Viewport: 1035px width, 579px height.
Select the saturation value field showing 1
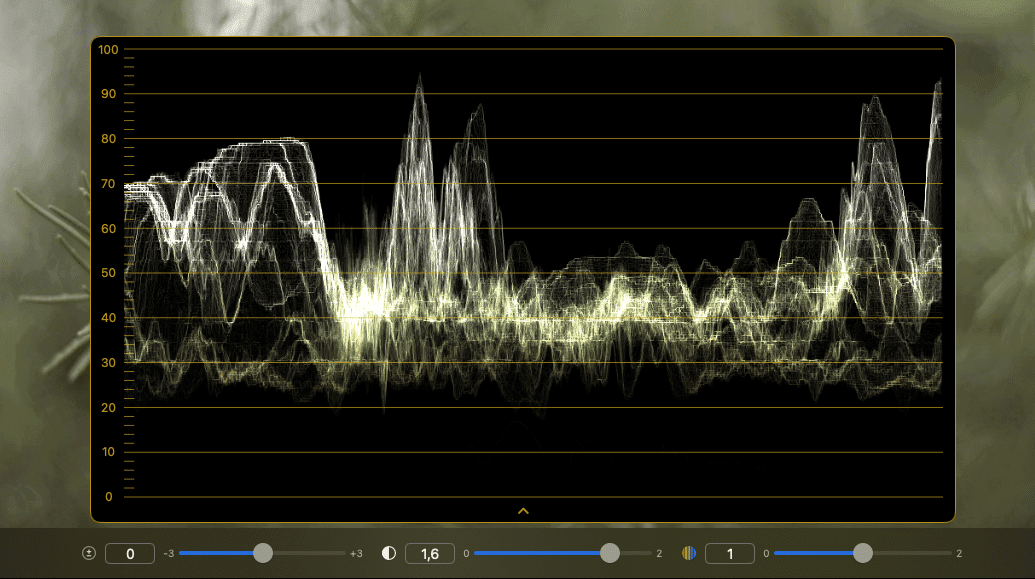click(x=730, y=553)
